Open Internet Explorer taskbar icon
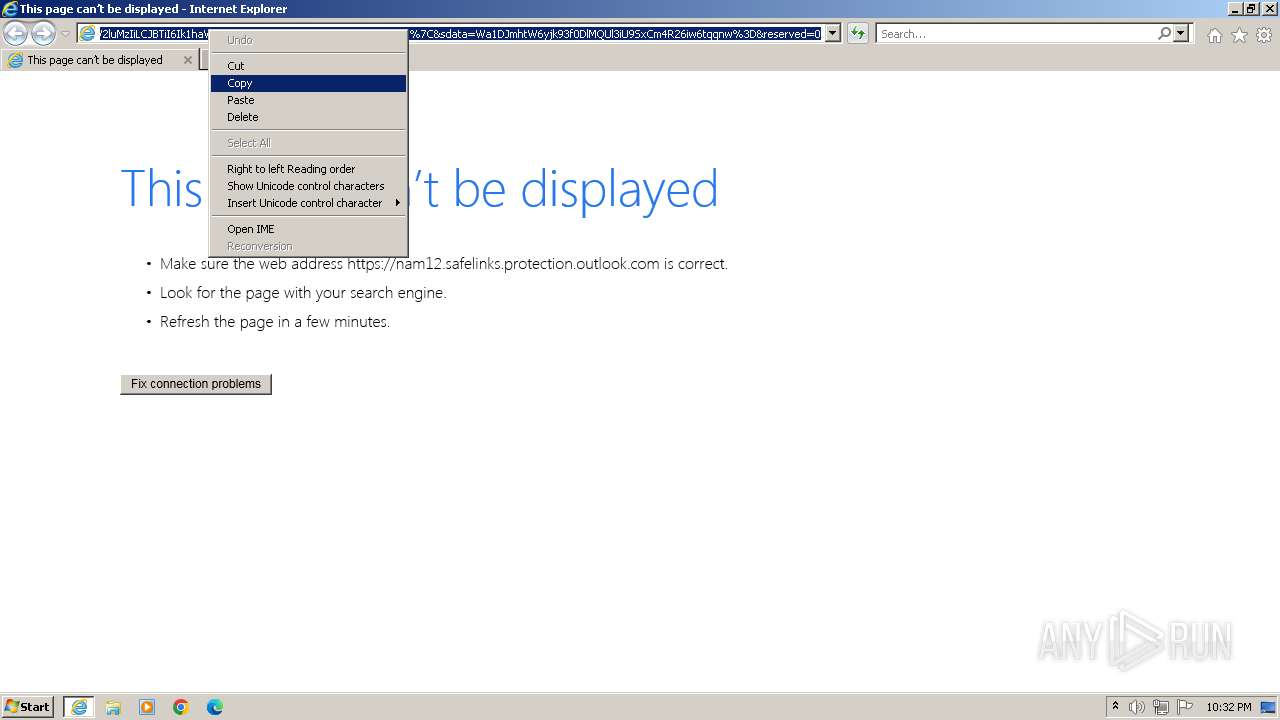The width and height of the screenshot is (1280, 720). (79, 707)
